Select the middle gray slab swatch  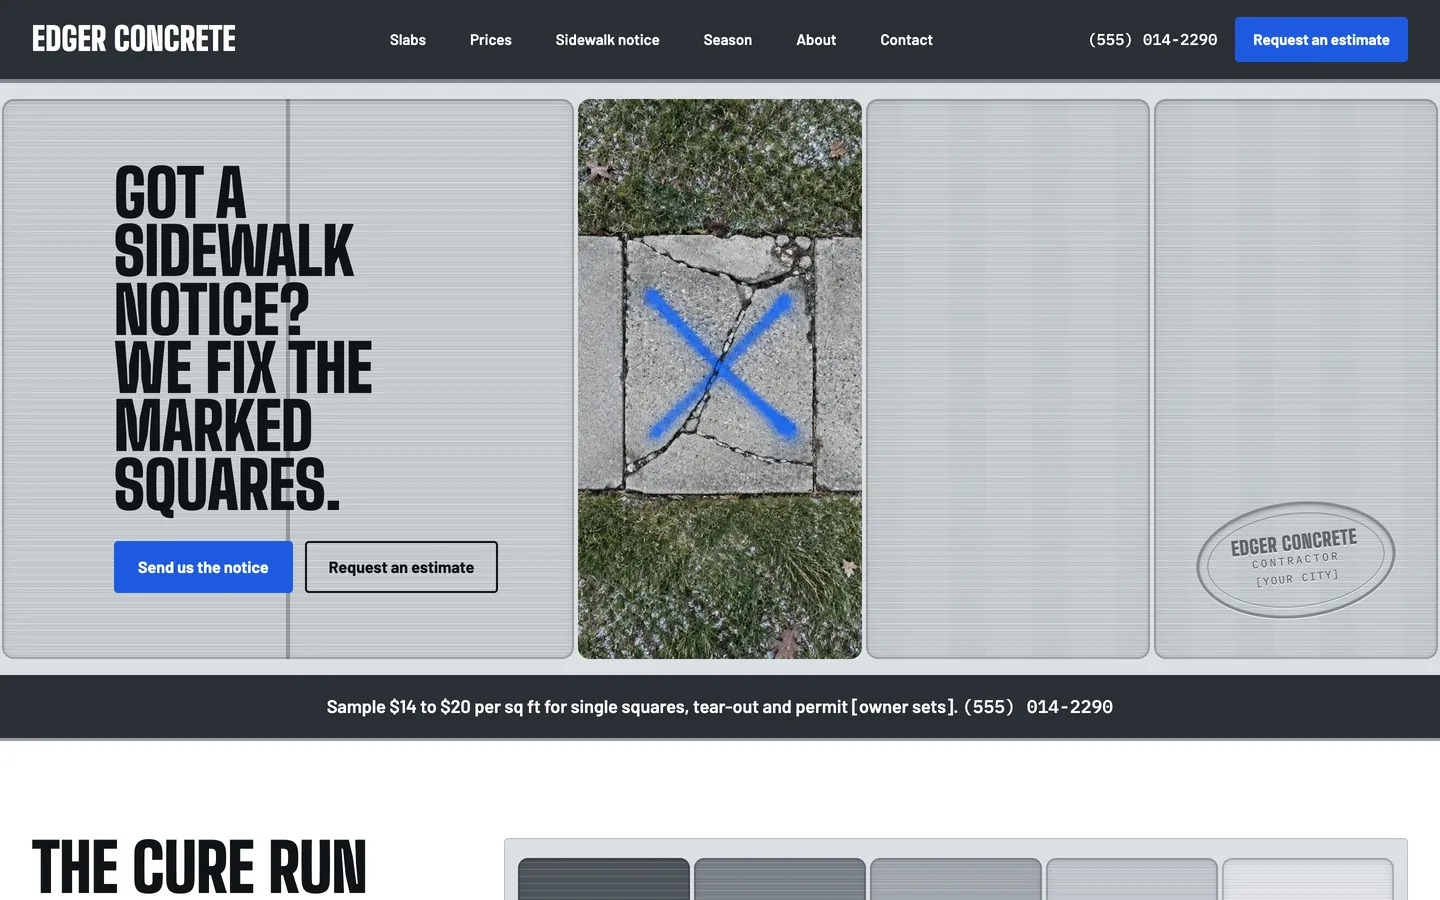pos(956,879)
